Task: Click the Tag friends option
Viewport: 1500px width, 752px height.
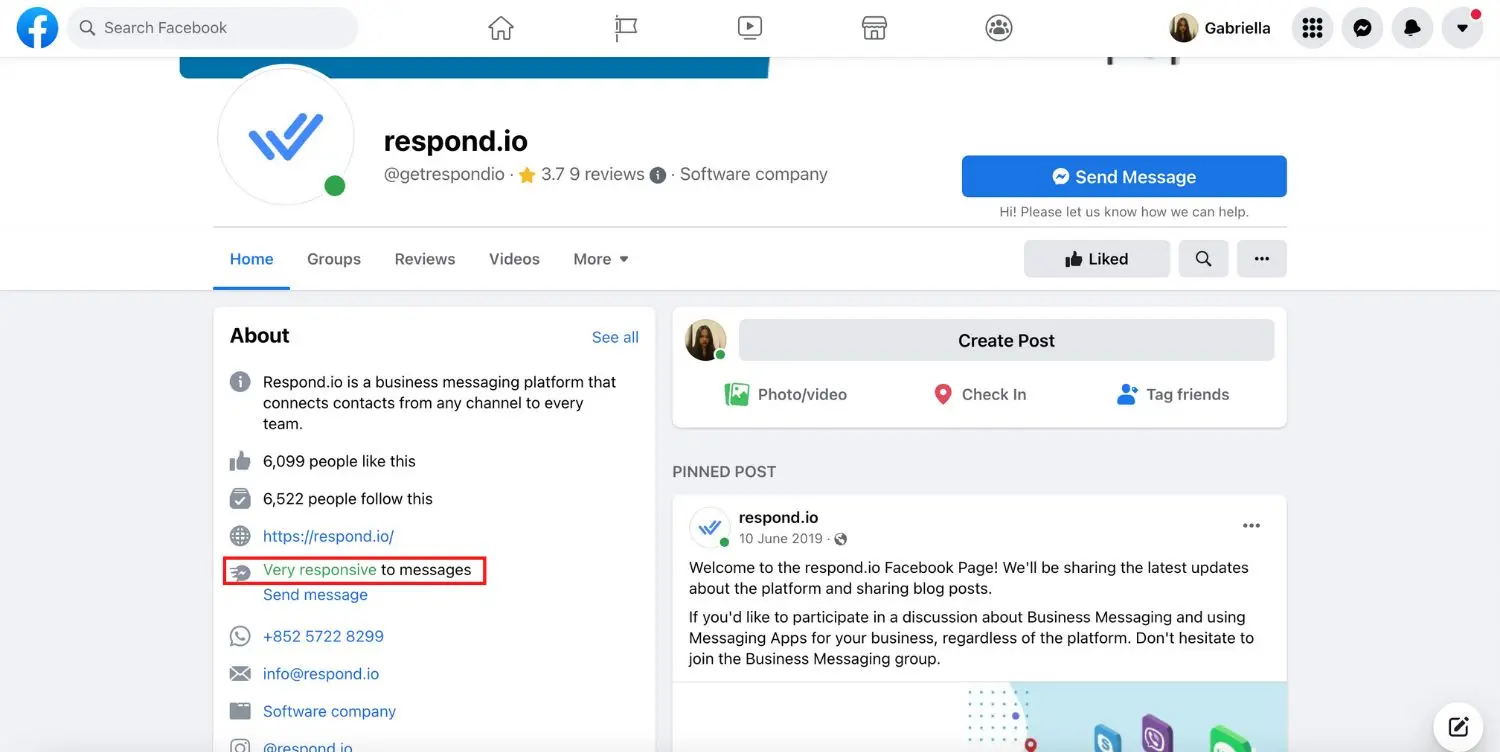Action: 1173,394
